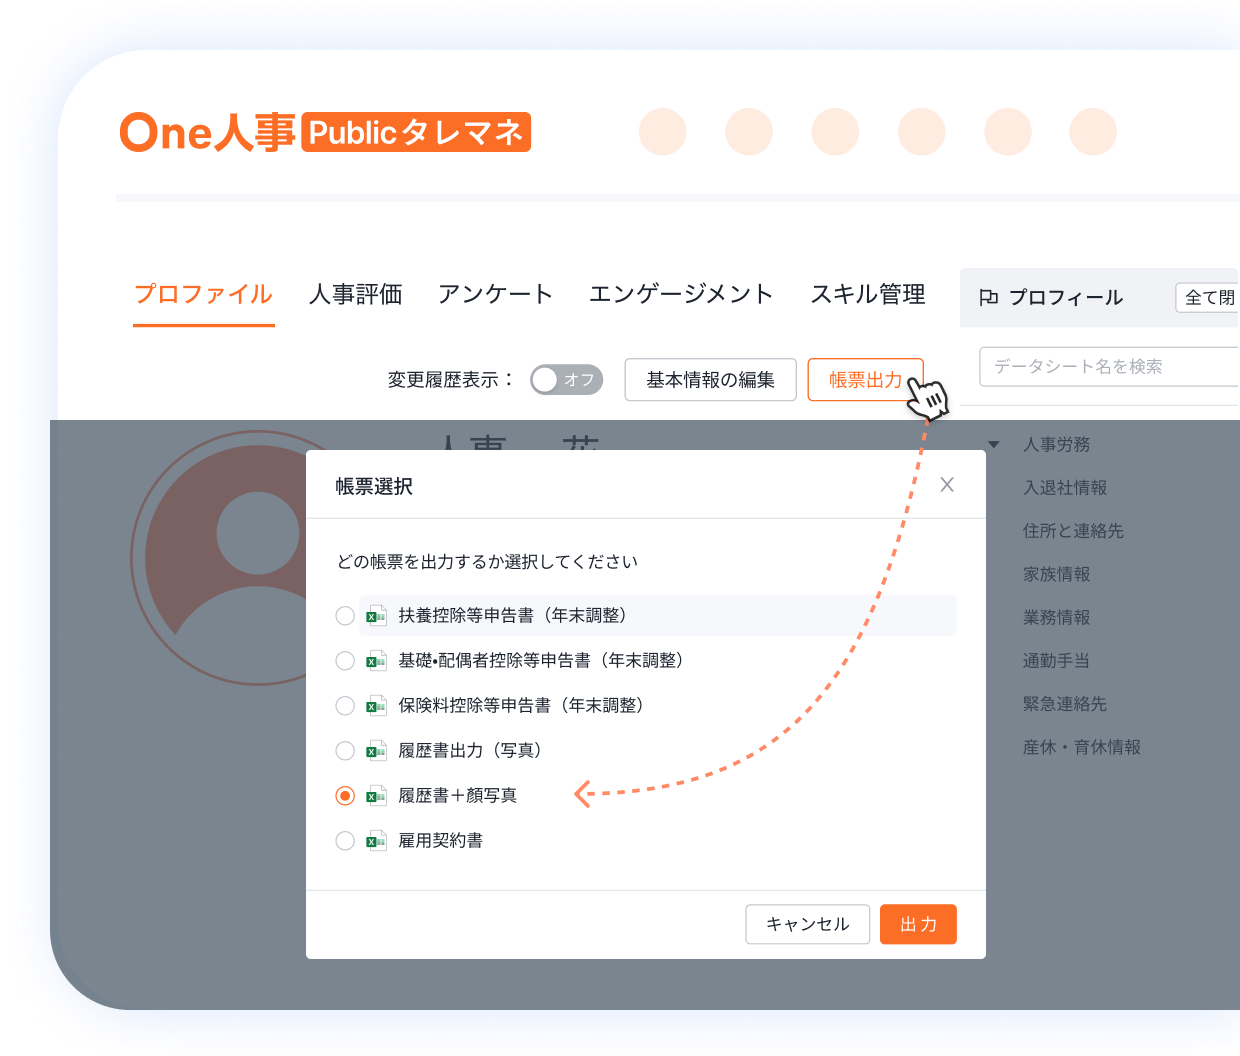Screen dimensions: 1240x1056
Task: Click the orange 出力 button
Action: pos(918,924)
